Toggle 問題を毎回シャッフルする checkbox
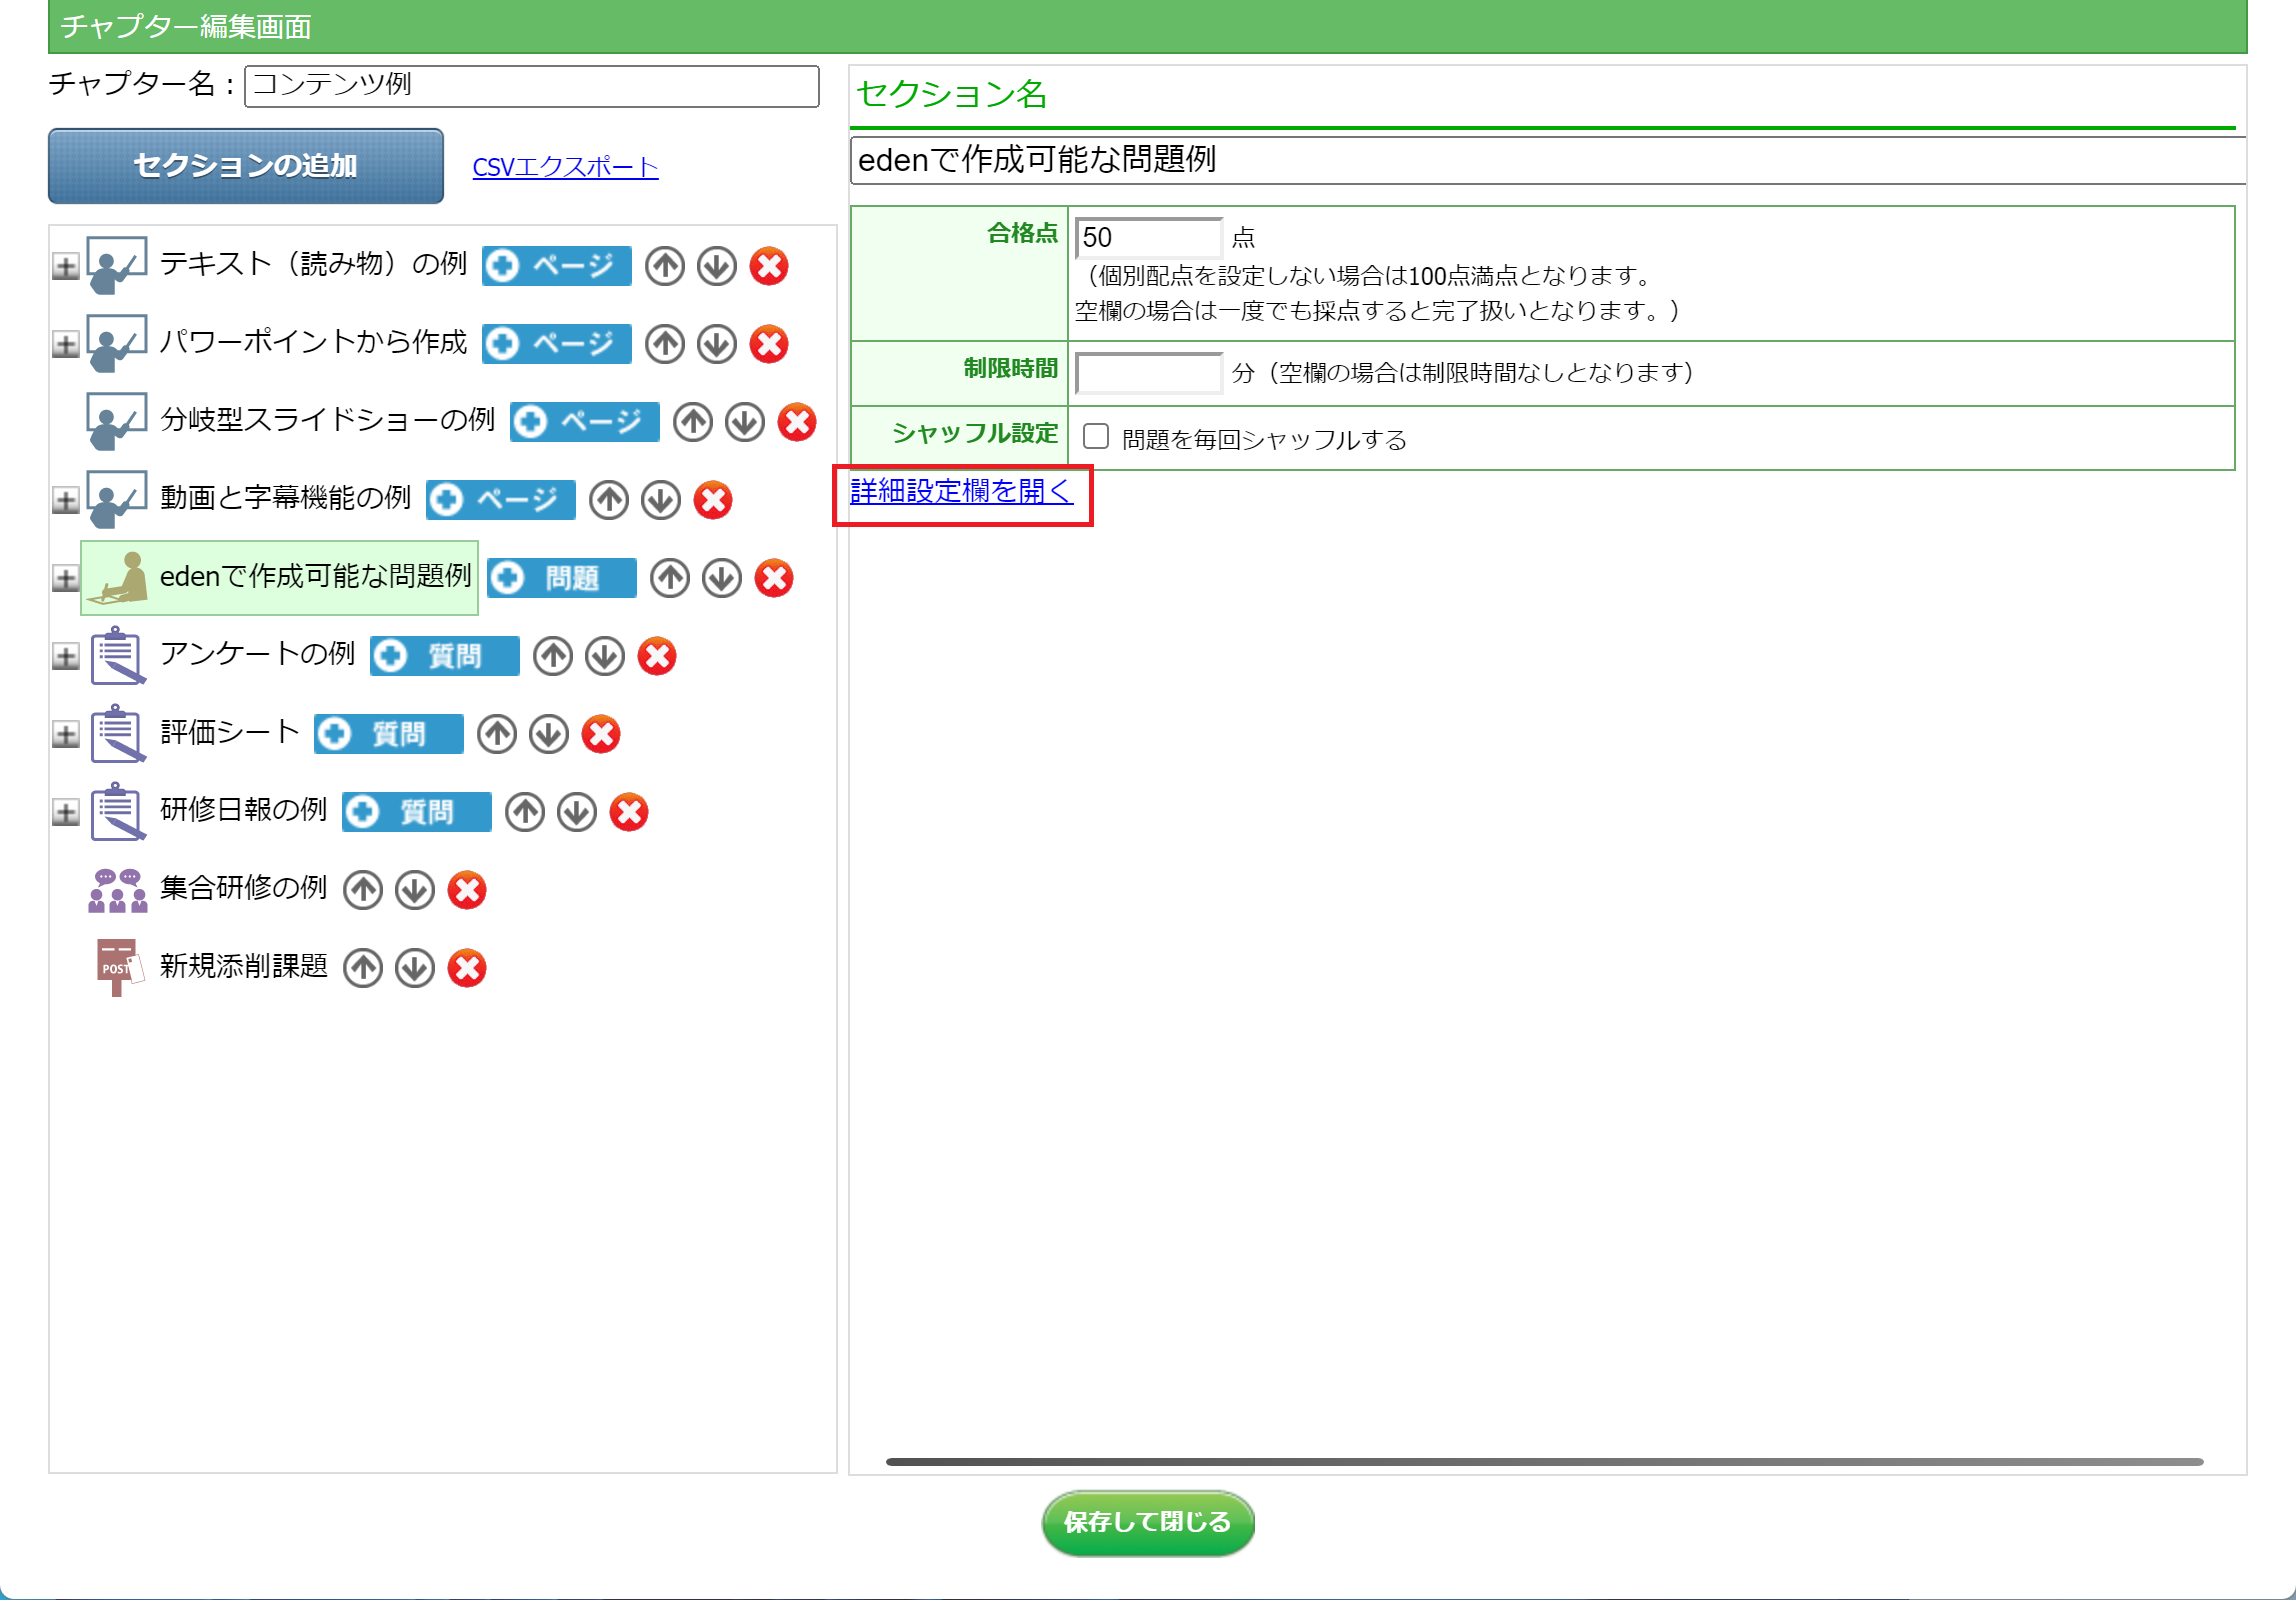2296x1600 pixels. (x=1096, y=437)
